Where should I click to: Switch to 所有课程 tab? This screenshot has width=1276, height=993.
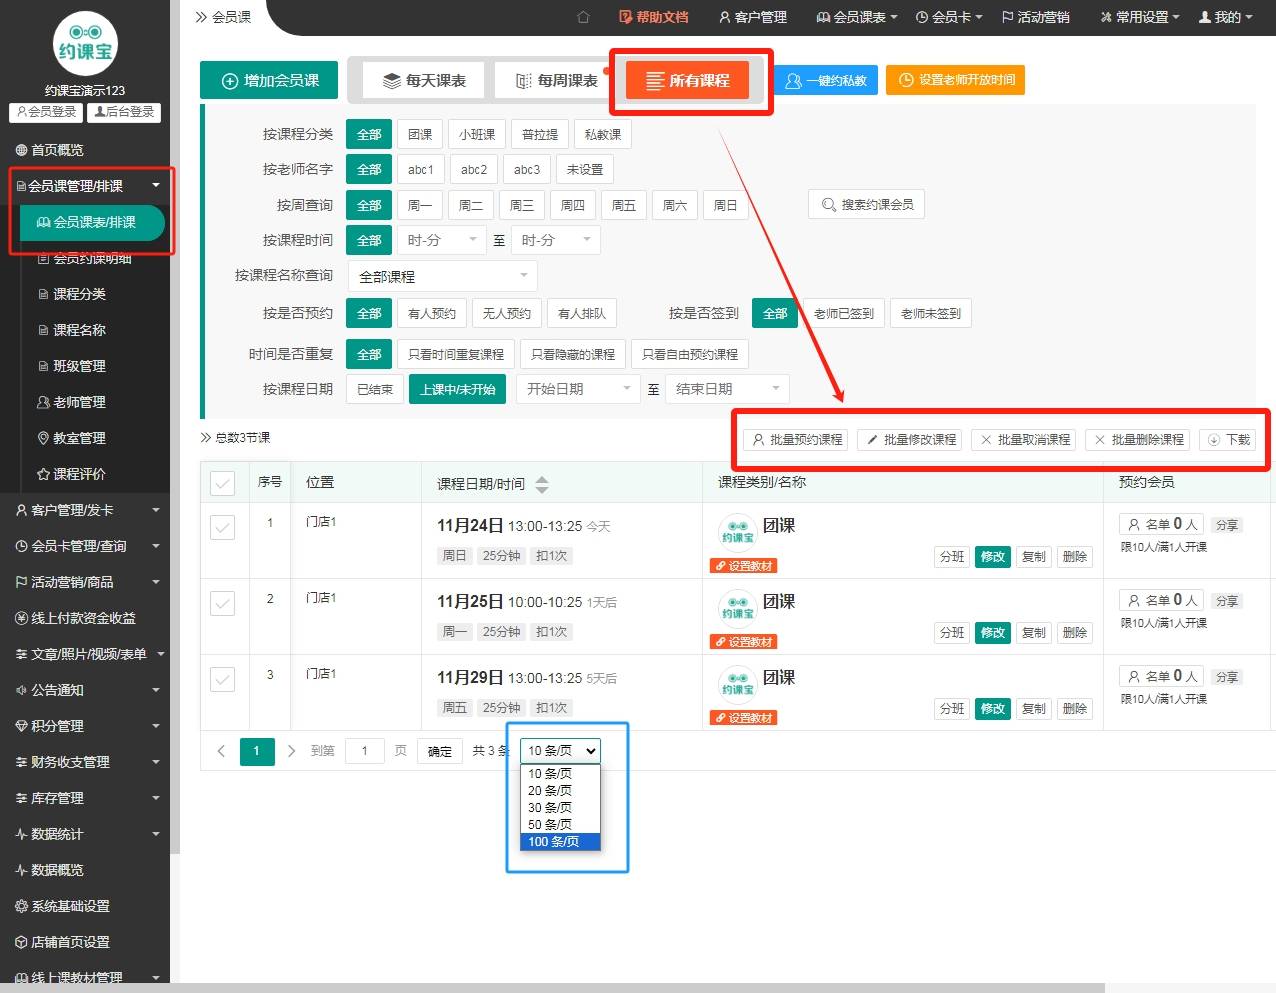tap(687, 80)
